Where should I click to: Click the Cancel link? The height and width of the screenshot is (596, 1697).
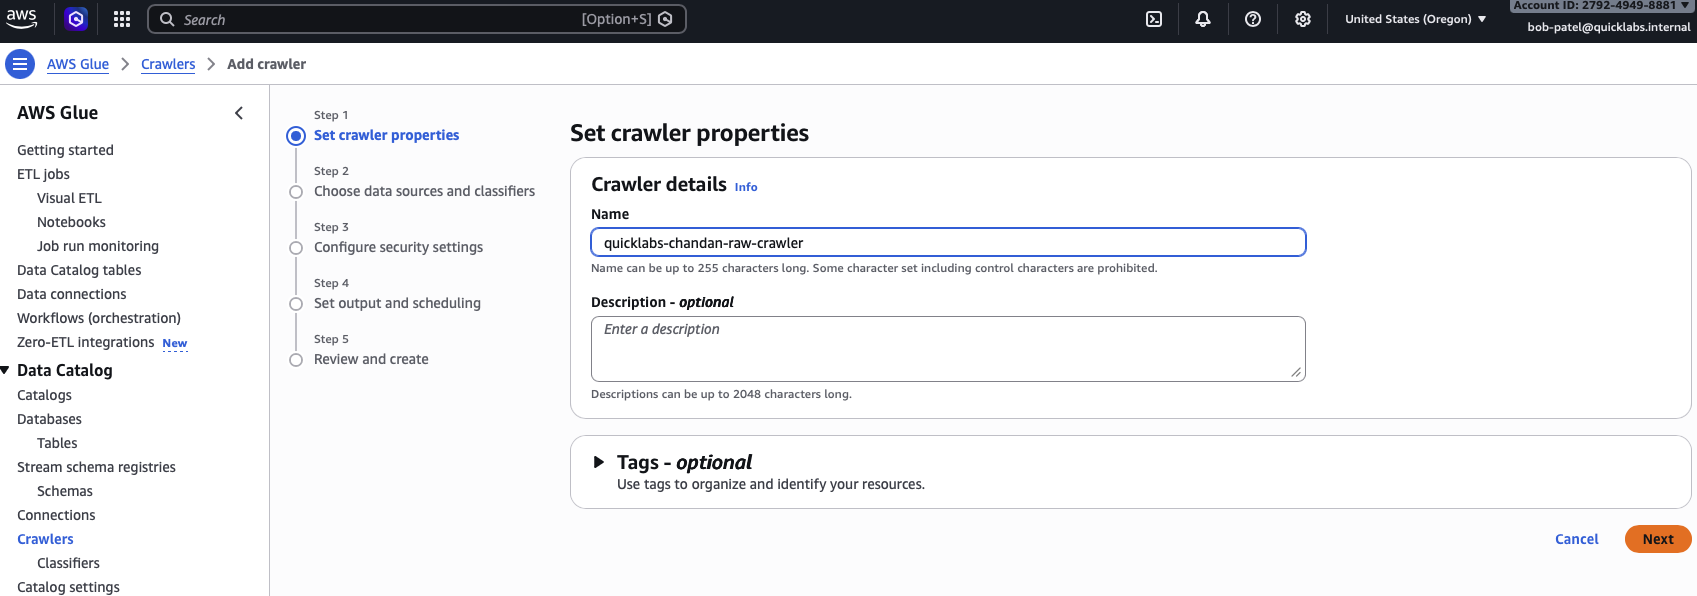tap(1577, 539)
